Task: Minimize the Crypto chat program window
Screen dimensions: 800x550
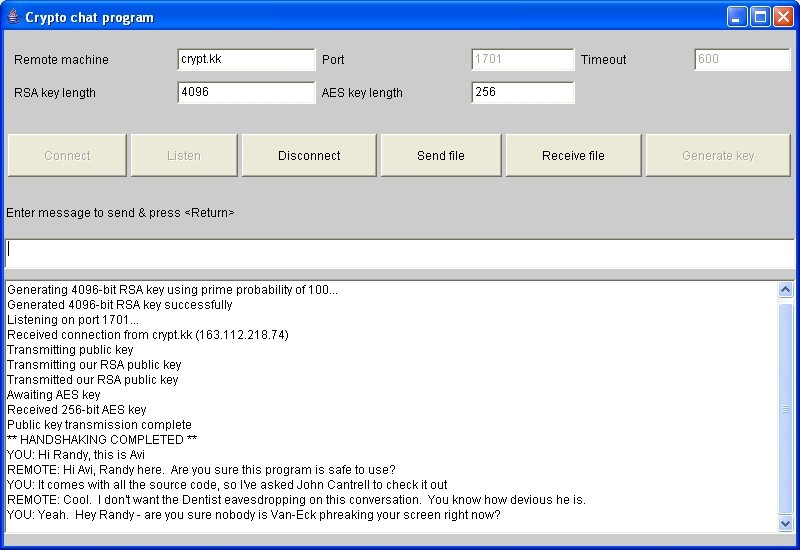Action: tap(736, 17)
